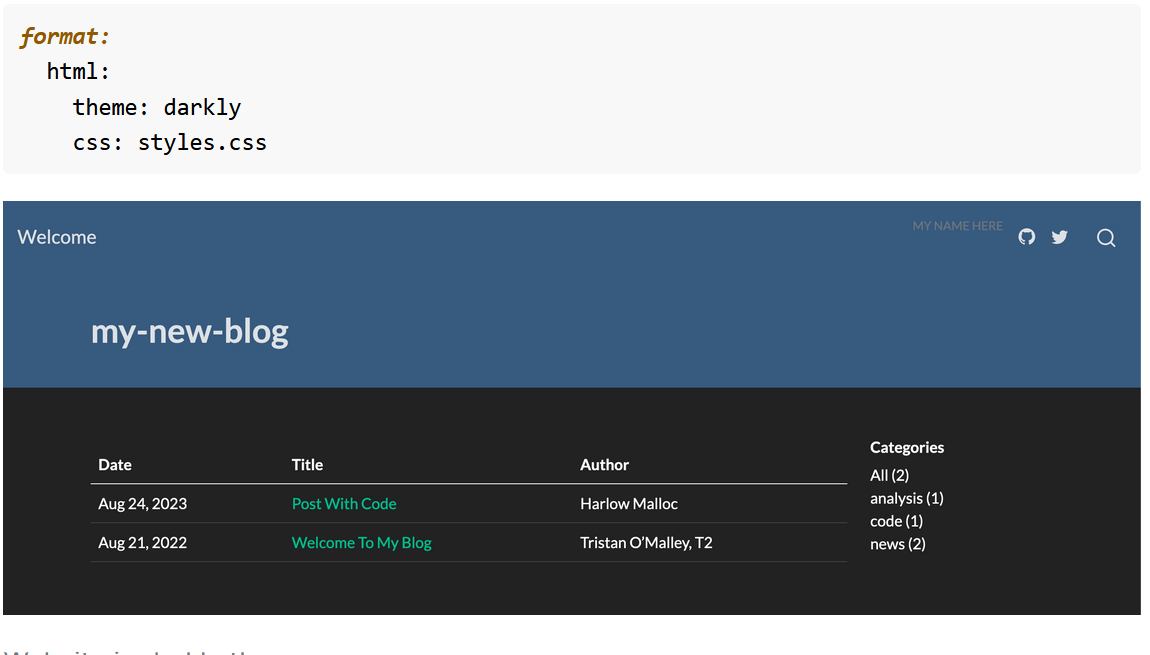The height and width of the screenshot is (655, 1150).
Task: Show all posts via All (2) category
Action: coord(889,475)
